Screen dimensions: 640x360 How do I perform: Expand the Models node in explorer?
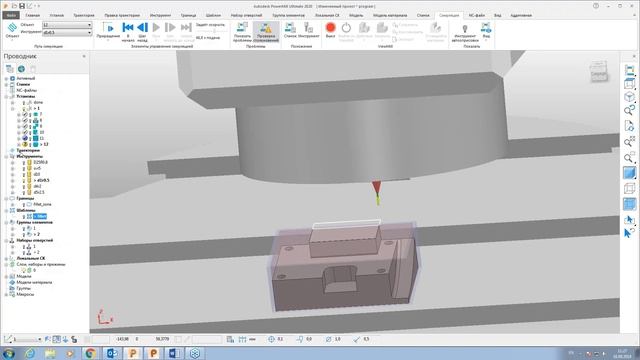pyautogui.click(x=6, y=276)
